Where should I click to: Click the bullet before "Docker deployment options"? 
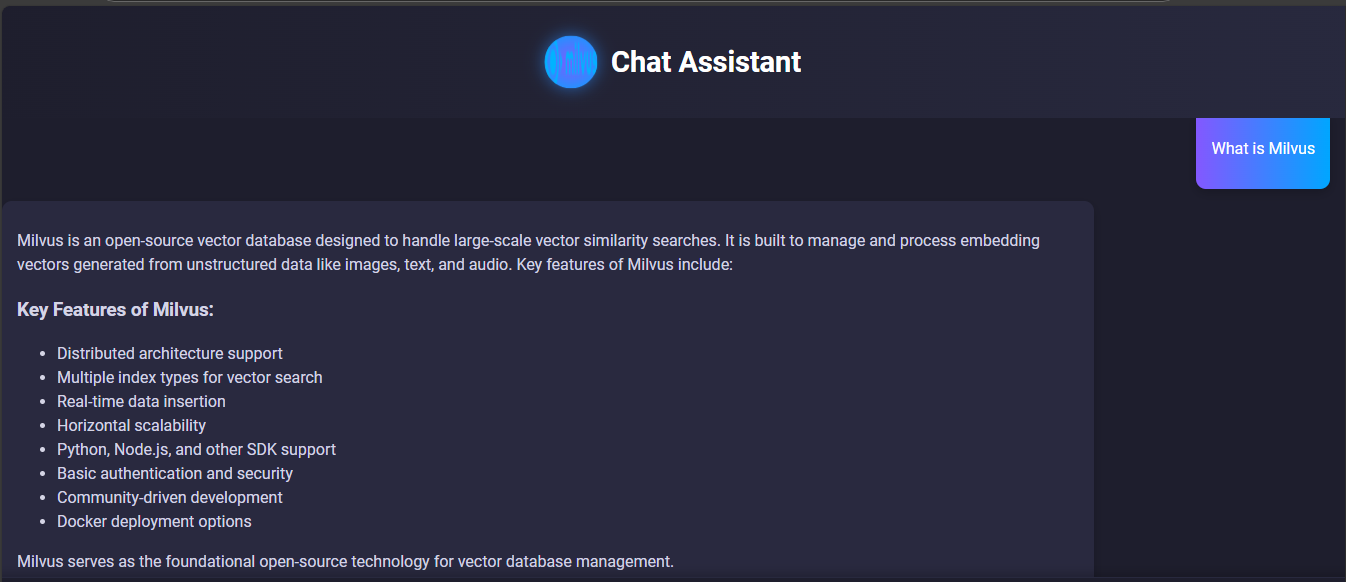click(x=43, y=522)
